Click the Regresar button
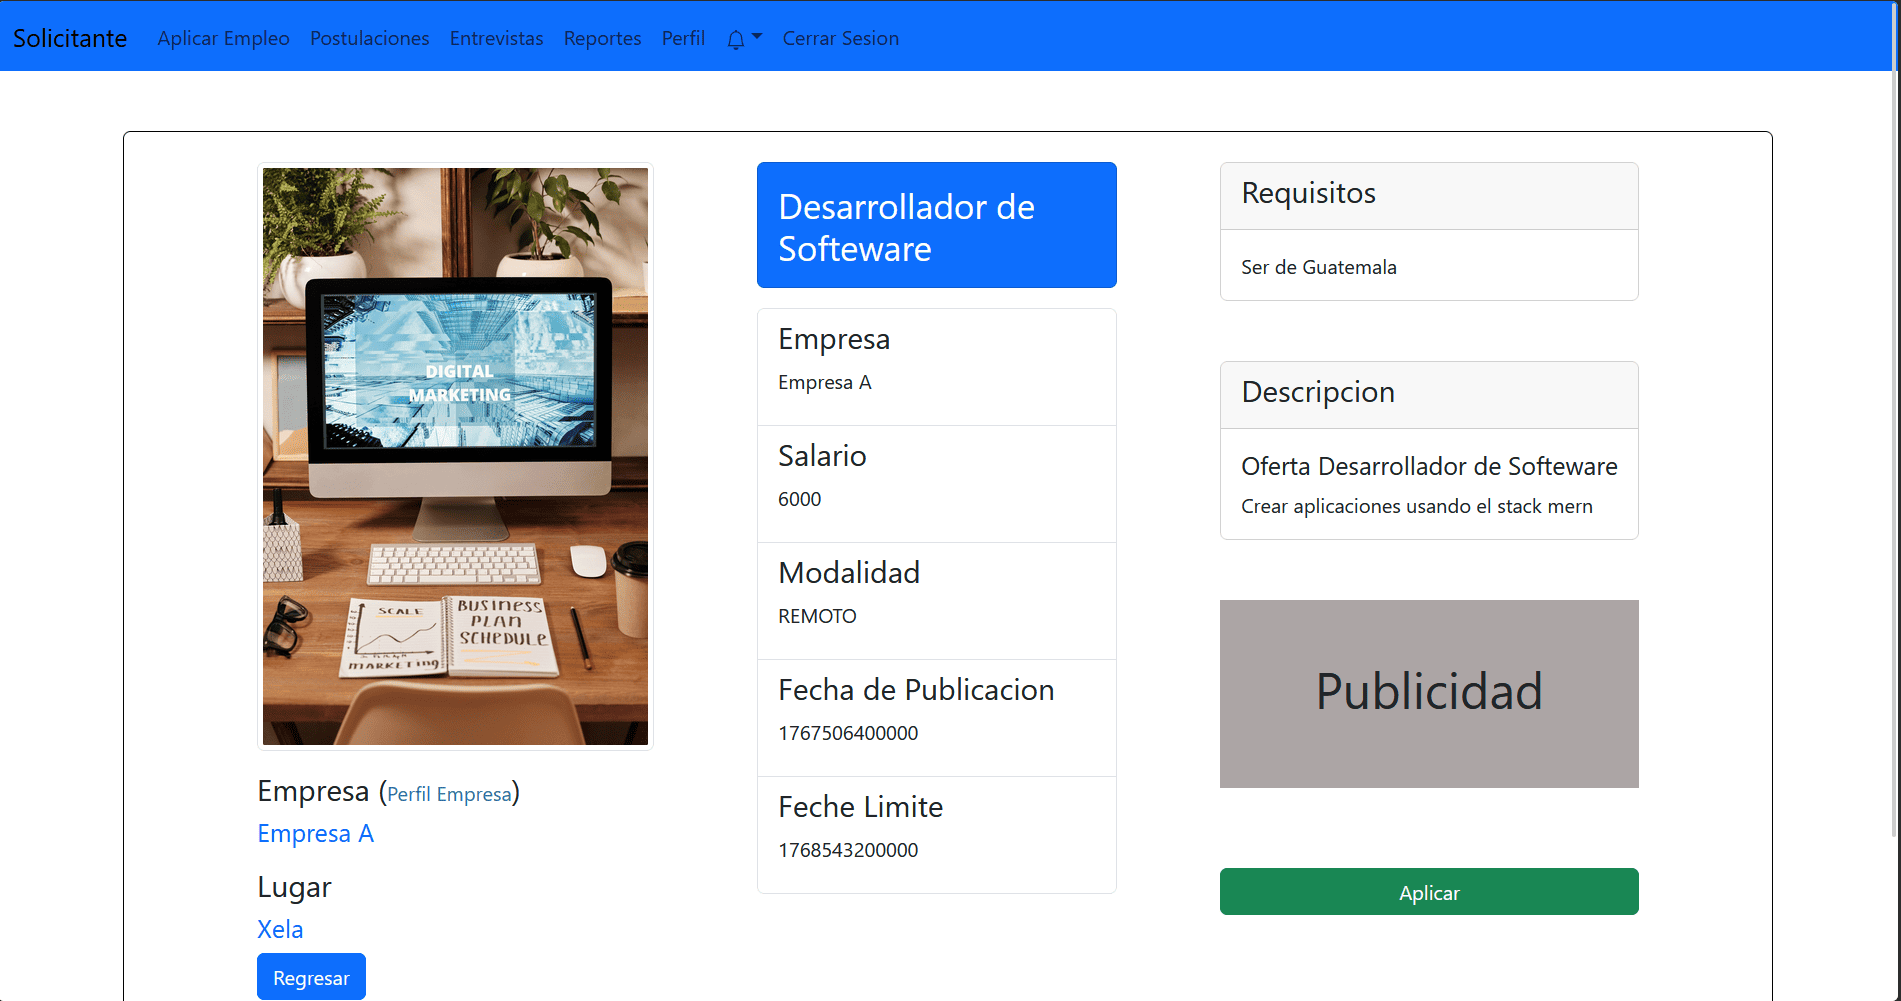Viewport: 1901px width, 1001px height. coord(311,977)
